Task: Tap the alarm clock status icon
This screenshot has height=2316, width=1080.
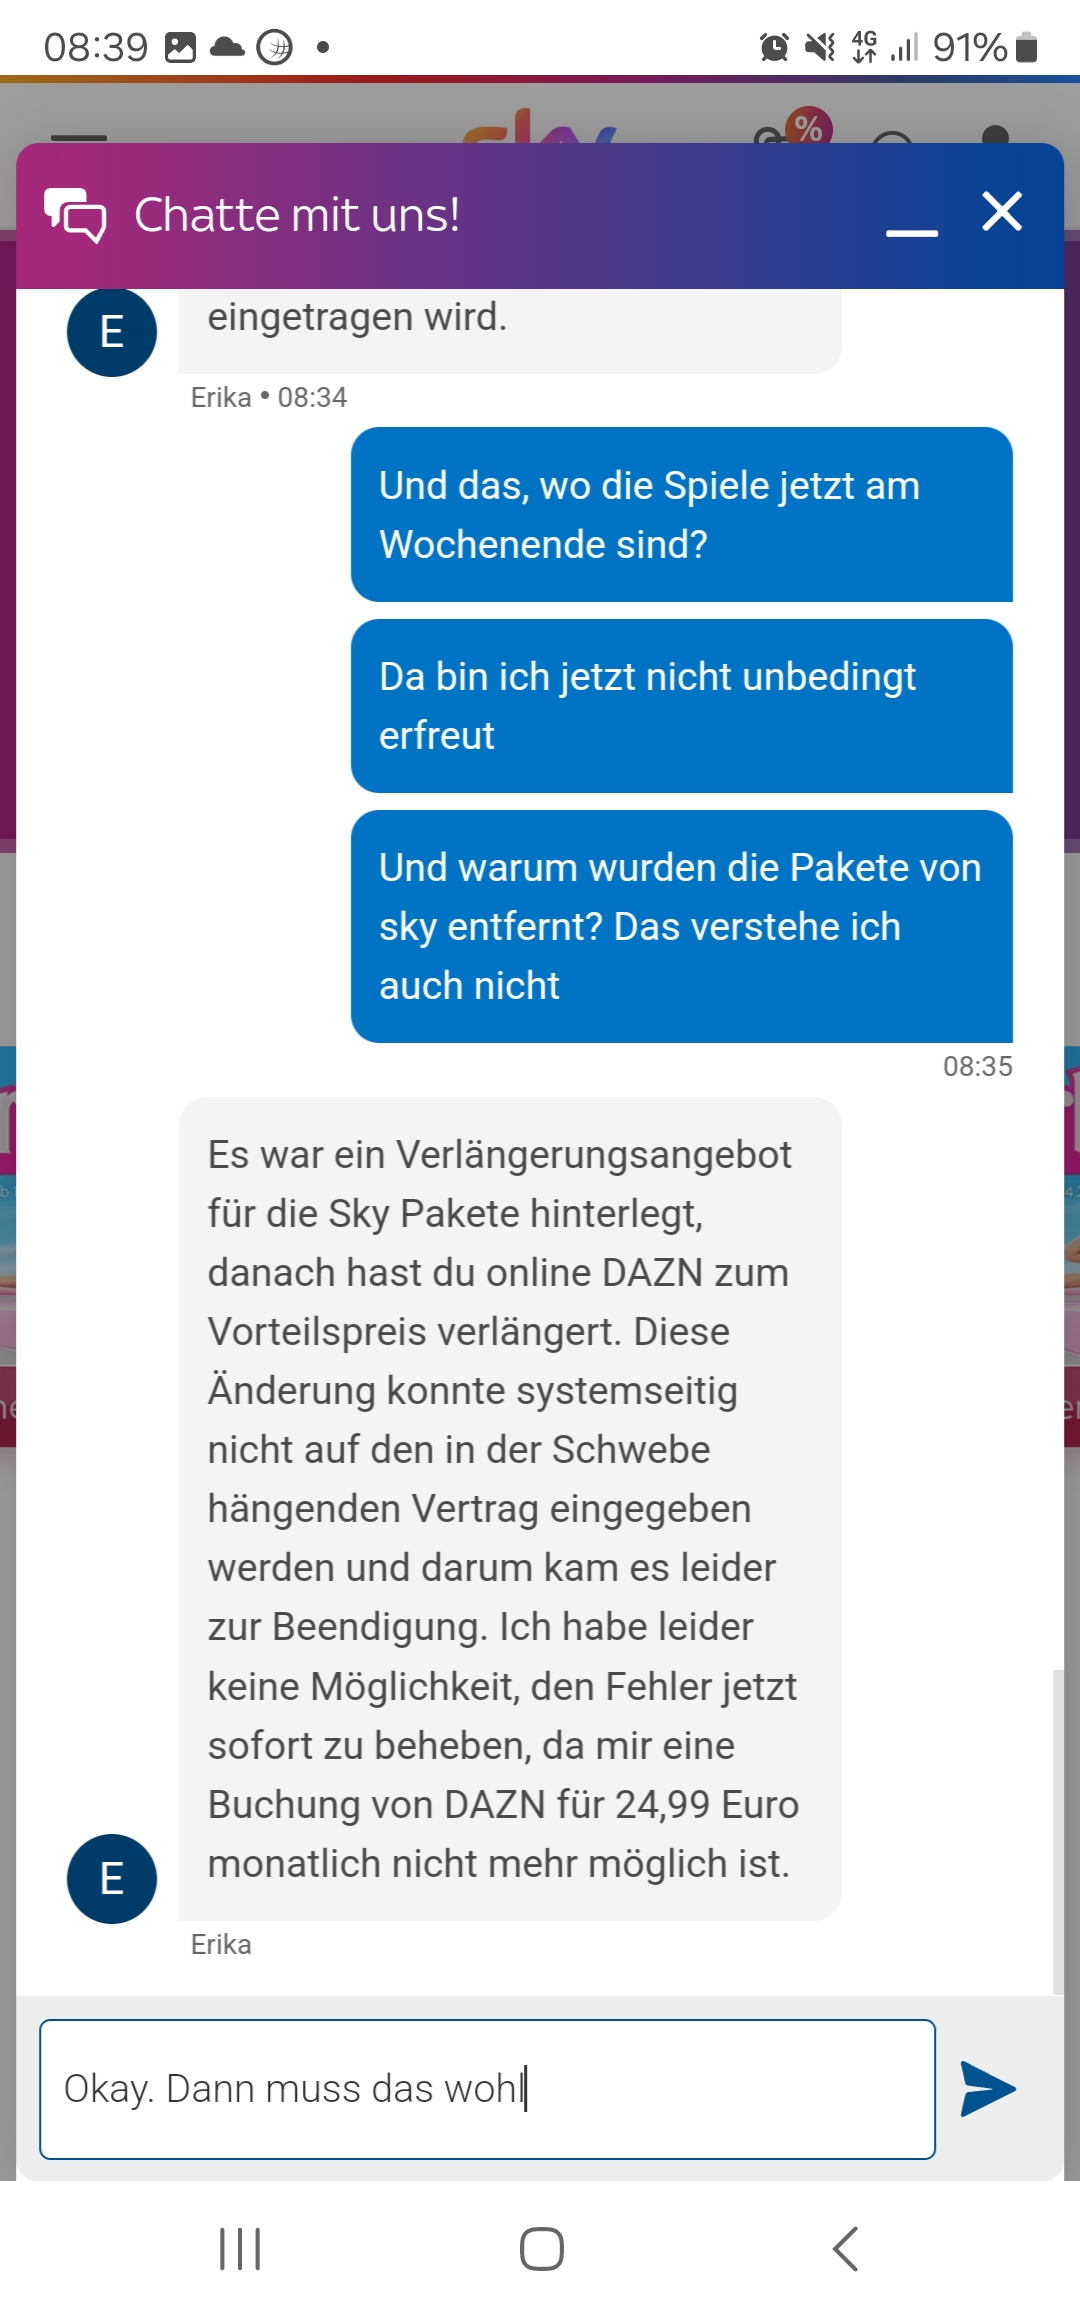Action: [774, 47]
